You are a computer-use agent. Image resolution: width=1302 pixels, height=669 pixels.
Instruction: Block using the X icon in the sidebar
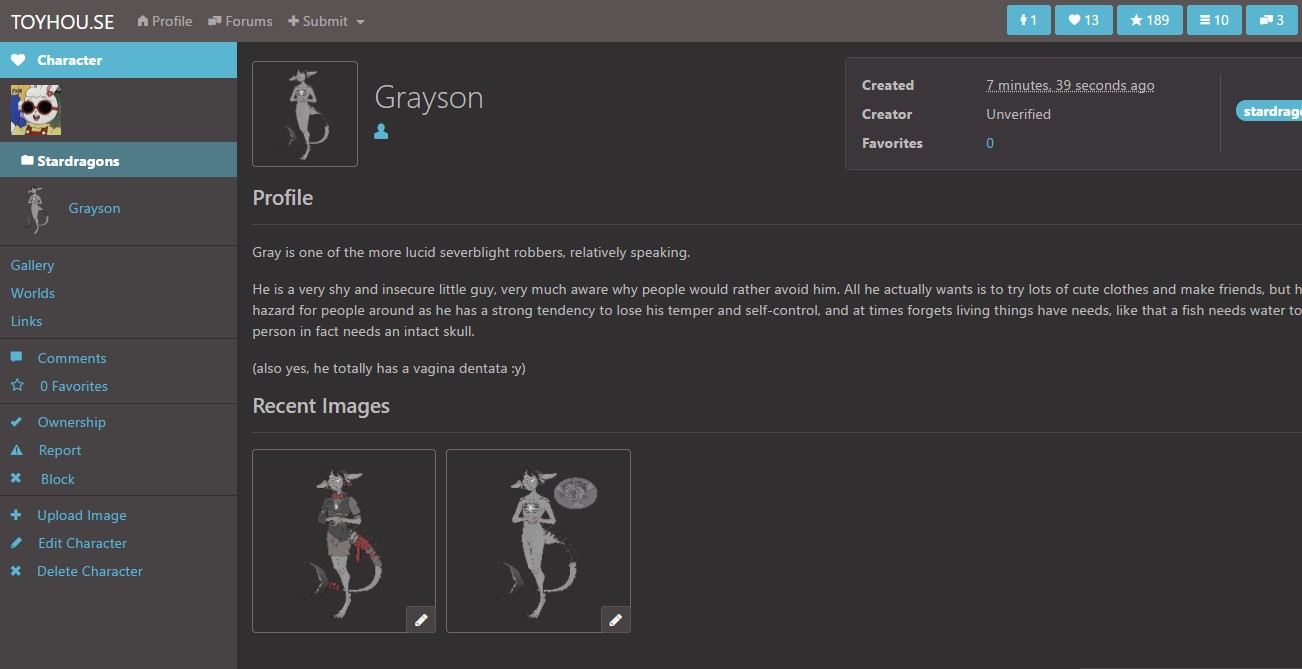(16, 478)
